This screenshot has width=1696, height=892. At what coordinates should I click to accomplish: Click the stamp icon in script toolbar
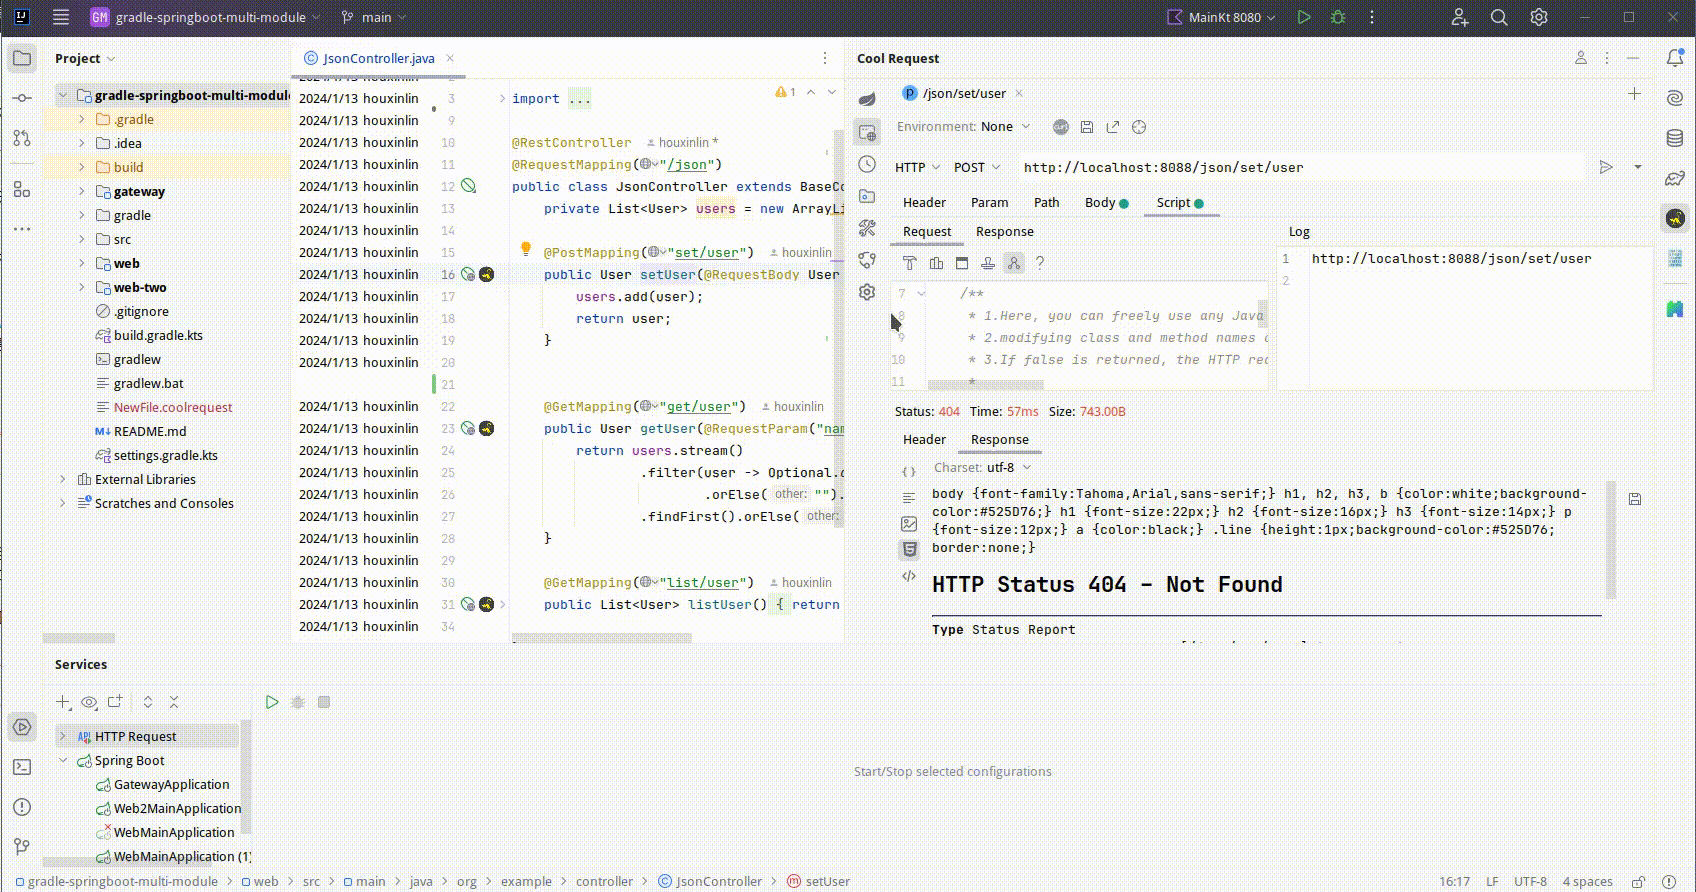coord(988,263)
